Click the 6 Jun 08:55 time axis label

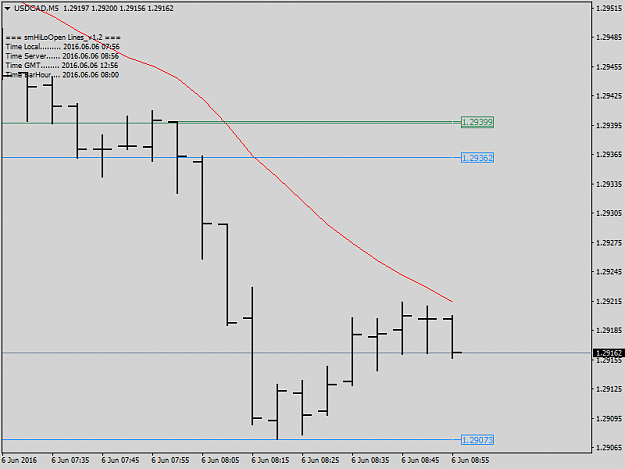click(x=470, y=460)
